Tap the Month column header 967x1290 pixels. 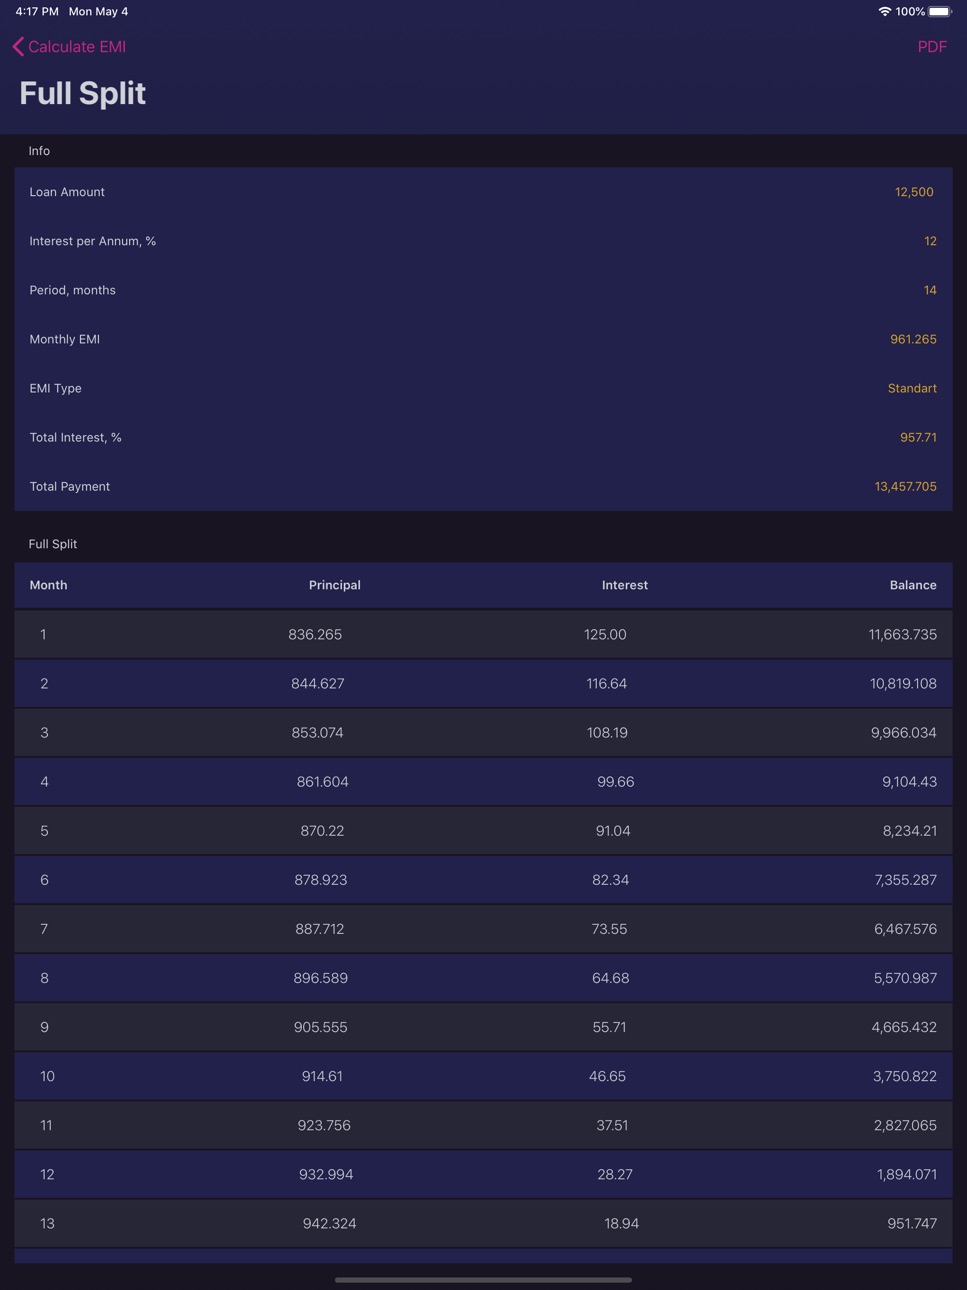(x=48, y=585)
